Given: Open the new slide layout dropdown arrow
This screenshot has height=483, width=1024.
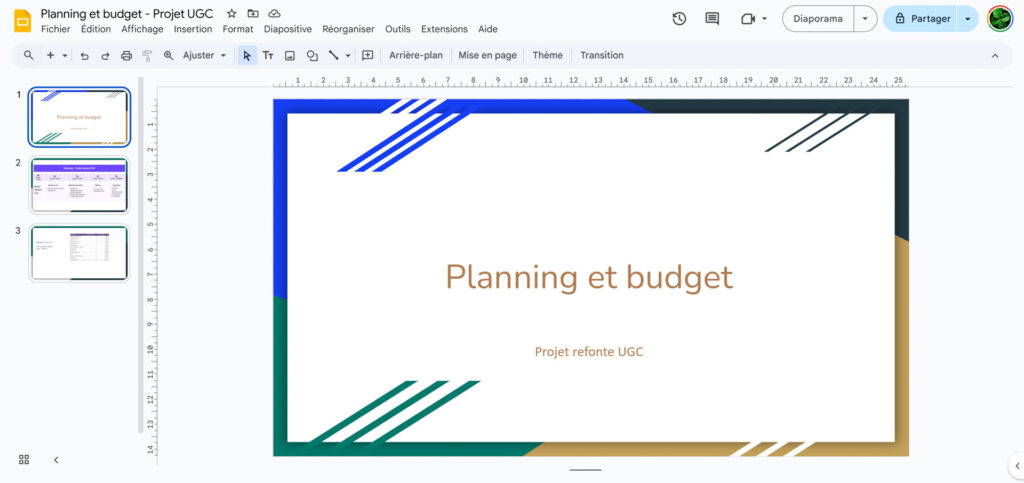Looking at the screenshot, I should (x=65, y=55).
